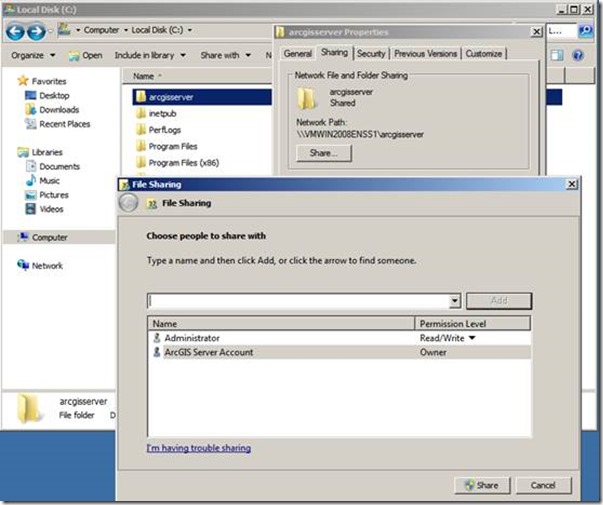
Task: Click the Forward arrow in Explorer window
Action: click(x=37, y=32)
